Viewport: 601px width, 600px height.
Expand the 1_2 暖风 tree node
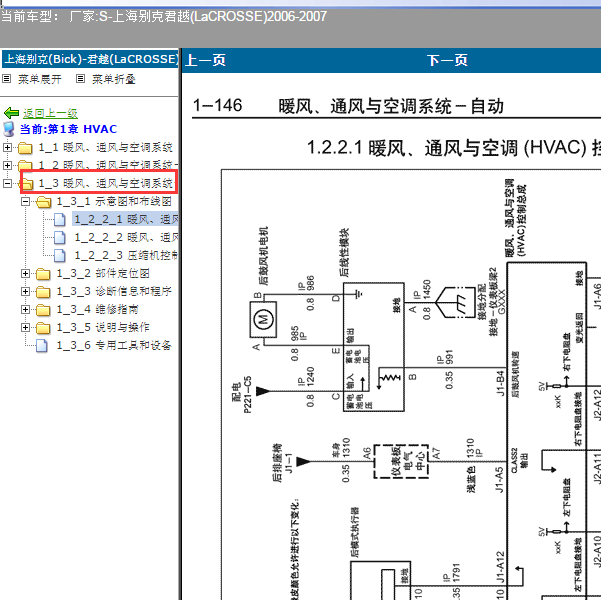tap(7, 165)
